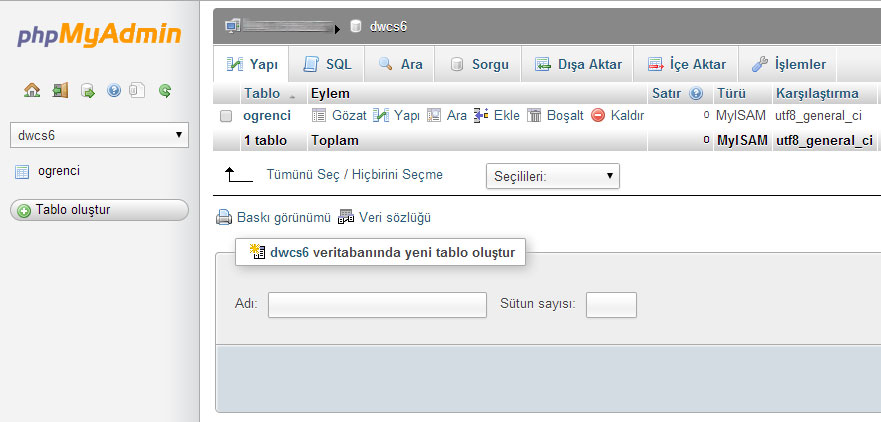Click the Ekle insert icon for ogrenci
Image resolution: width=881 pixels, height=422 pixels.
(481, 116)
